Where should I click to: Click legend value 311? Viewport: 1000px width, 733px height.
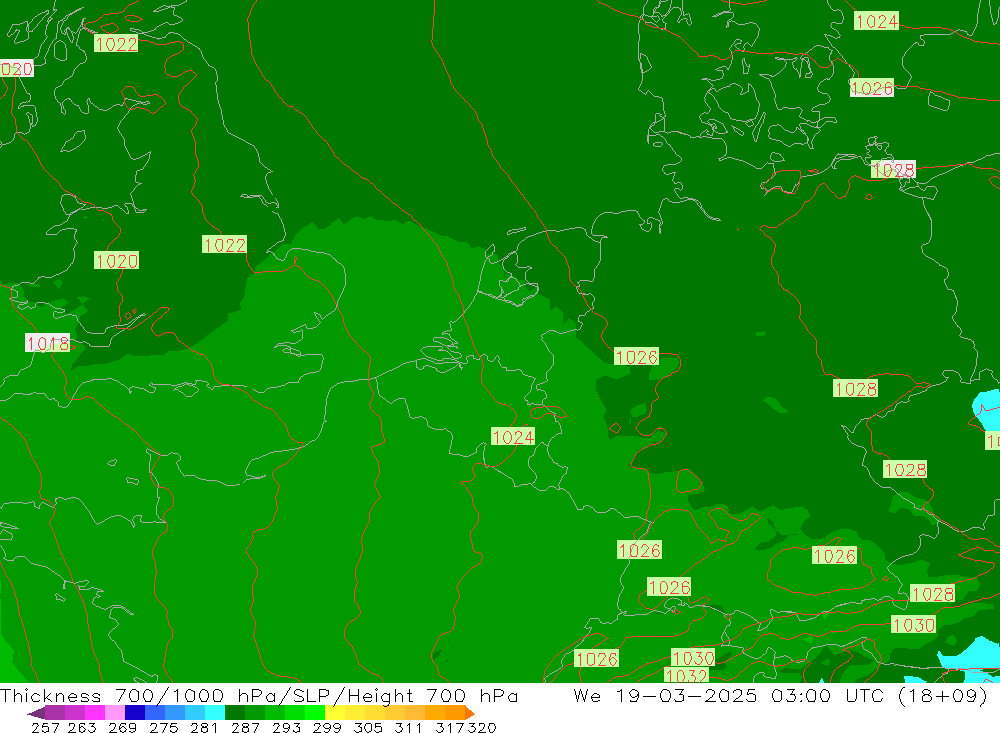coord(408,727)
